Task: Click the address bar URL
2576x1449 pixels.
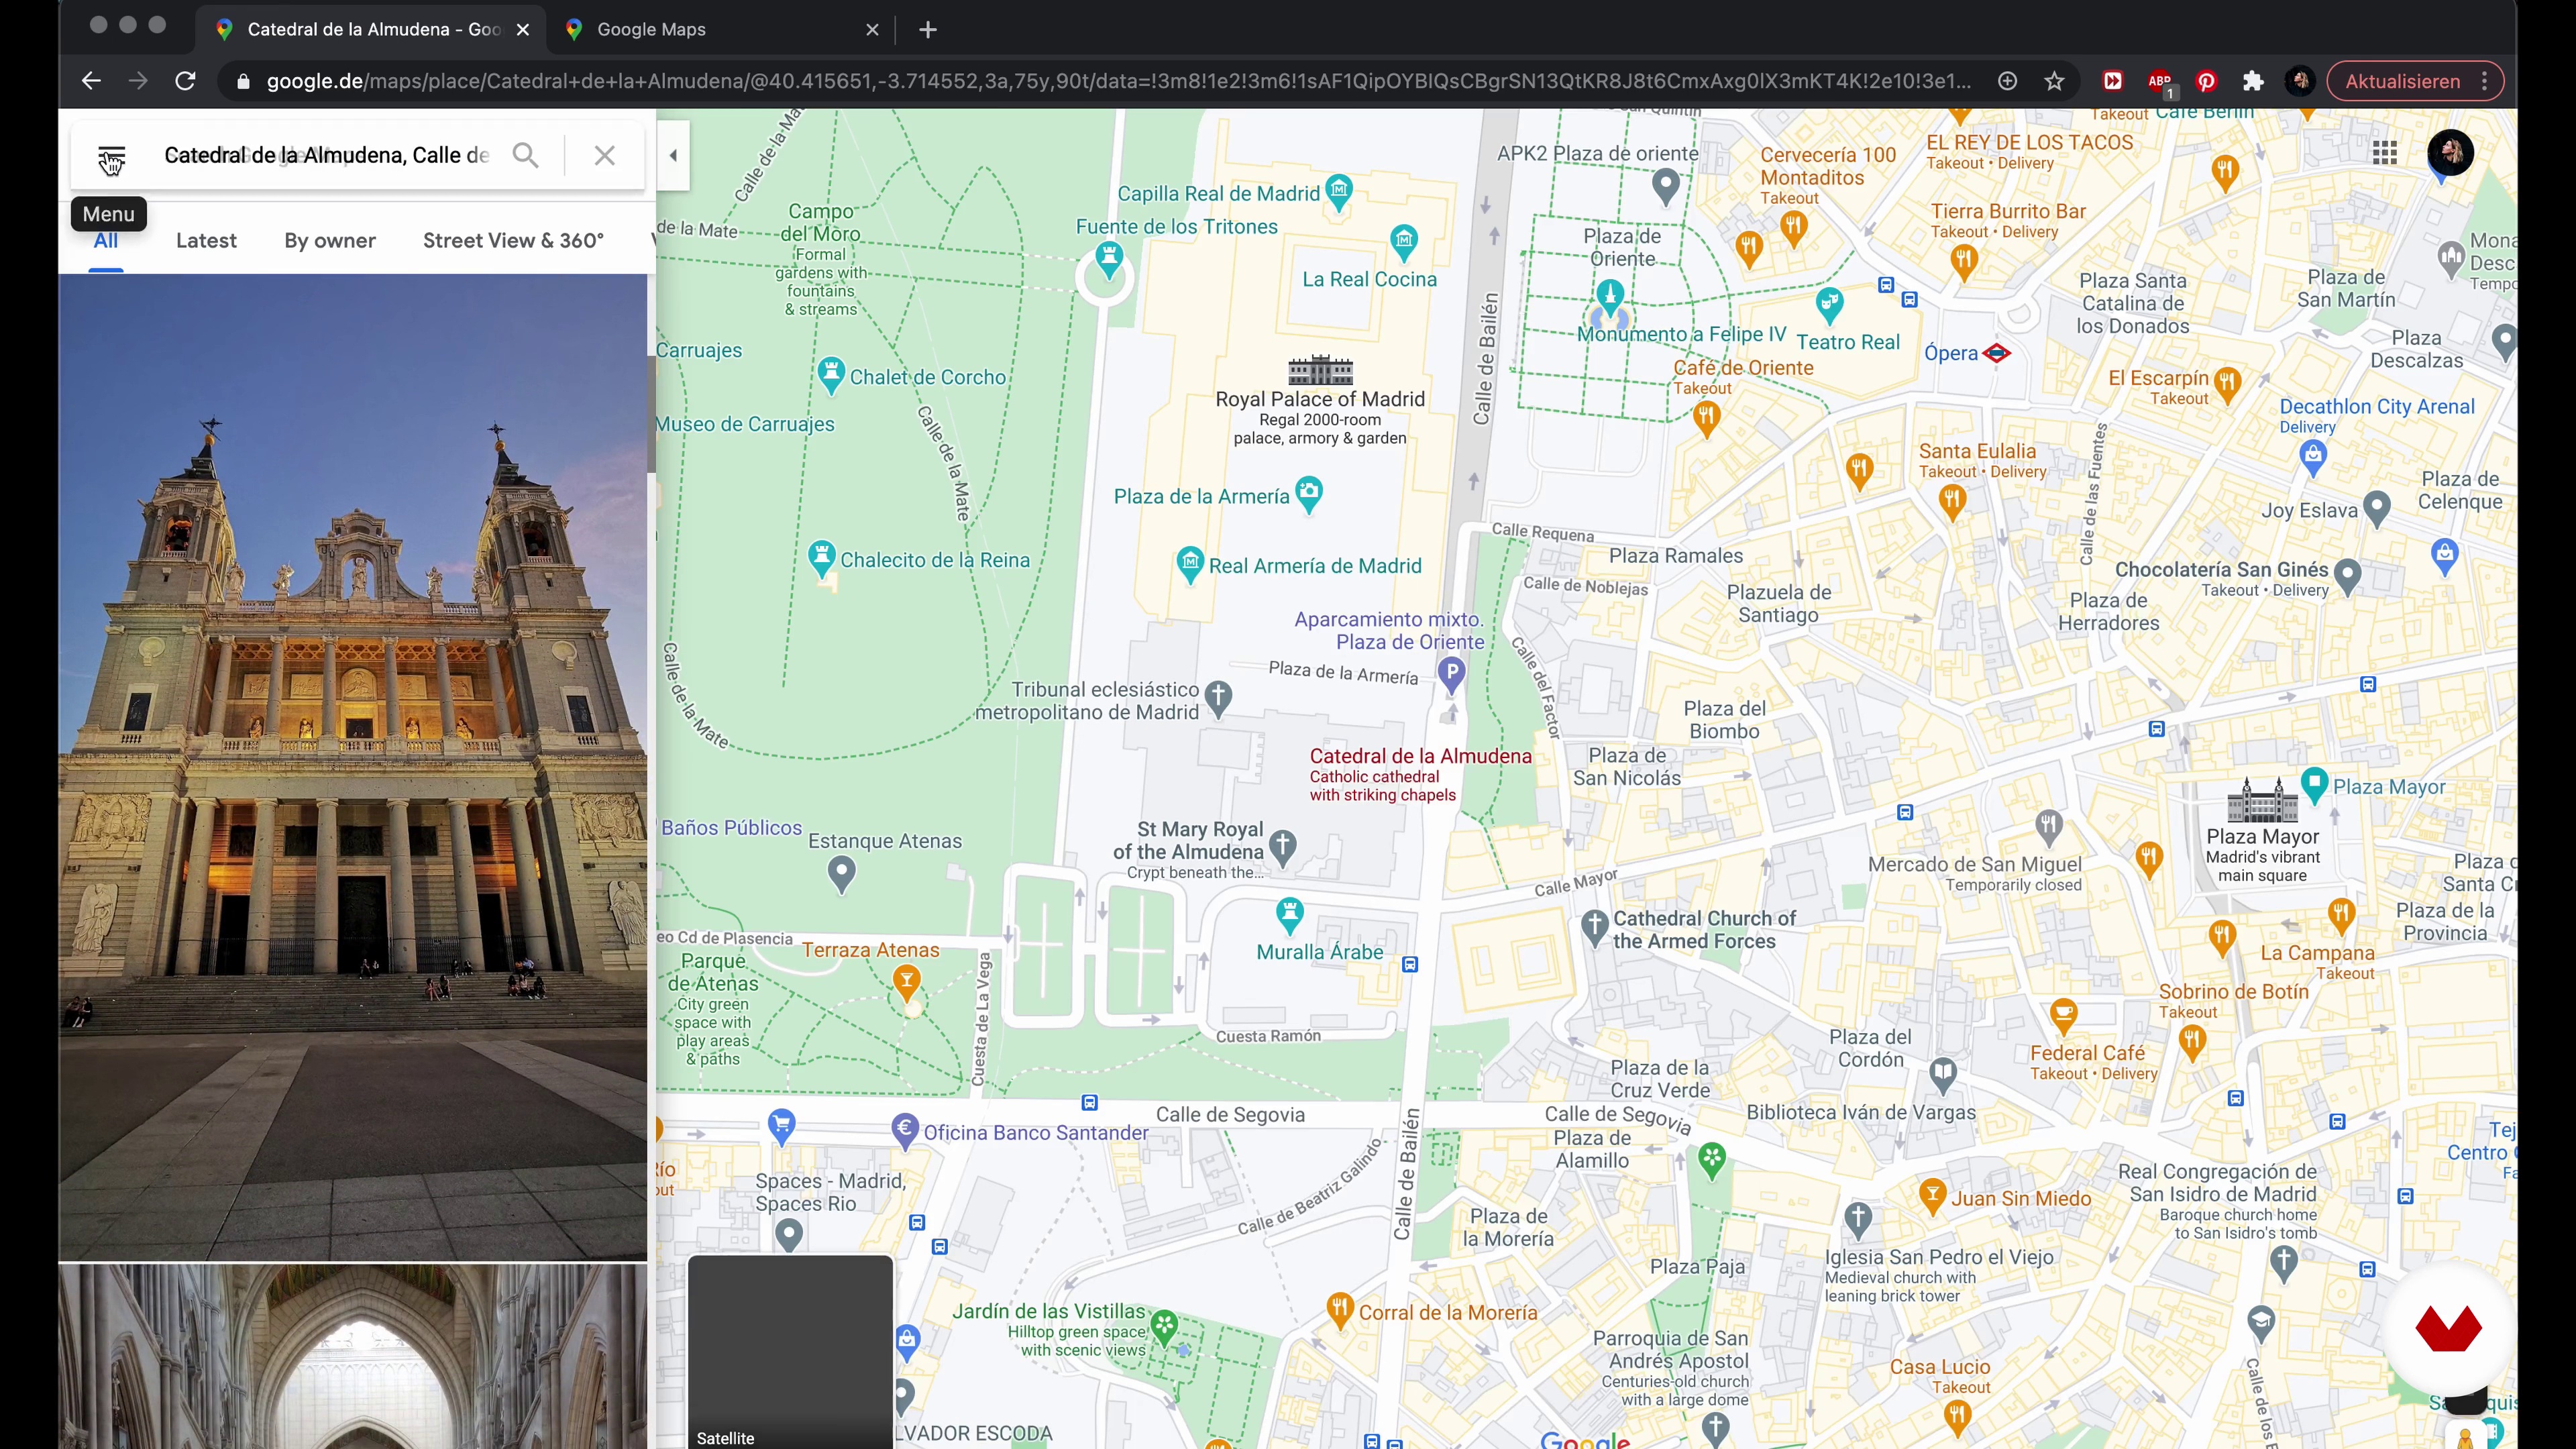Action: [1118, 82]
